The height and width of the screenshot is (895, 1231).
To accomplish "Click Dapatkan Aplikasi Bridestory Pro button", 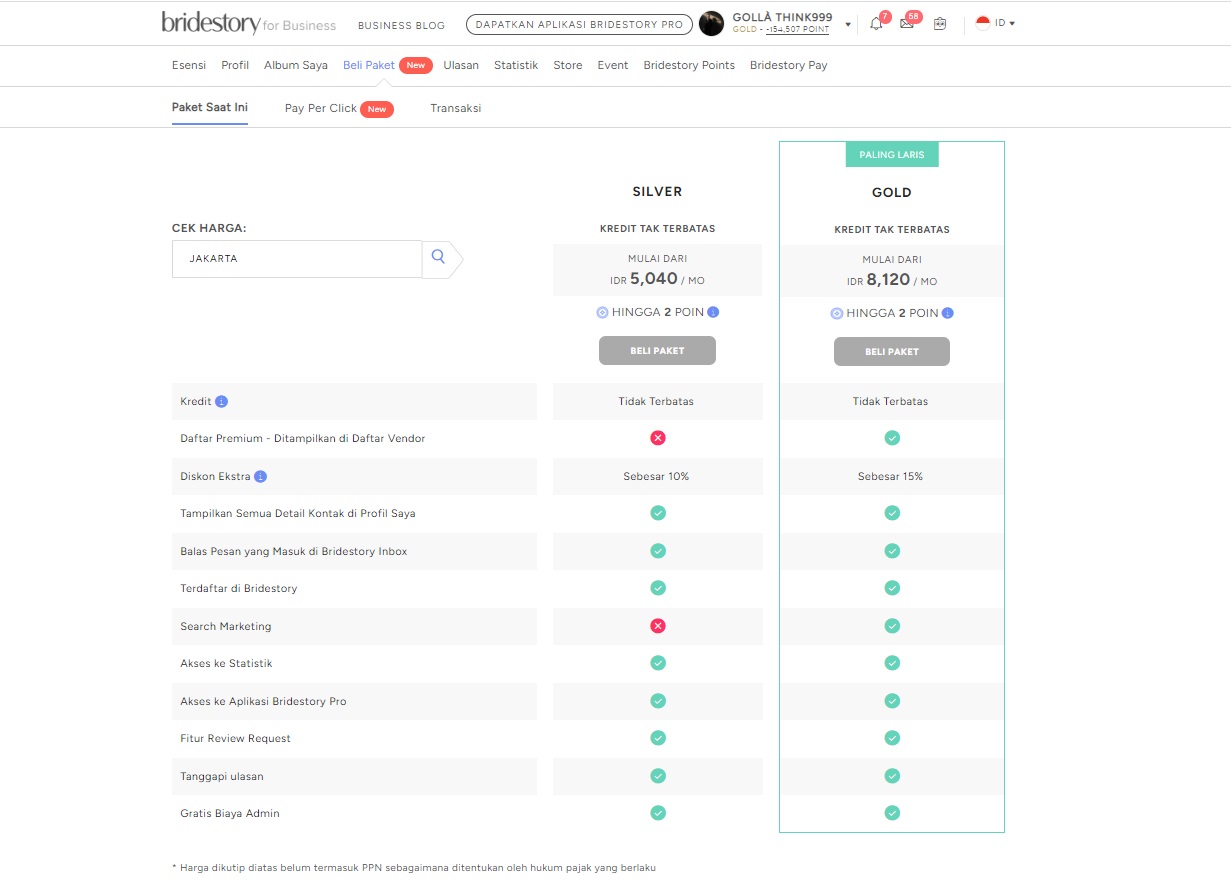I will 579,25.
